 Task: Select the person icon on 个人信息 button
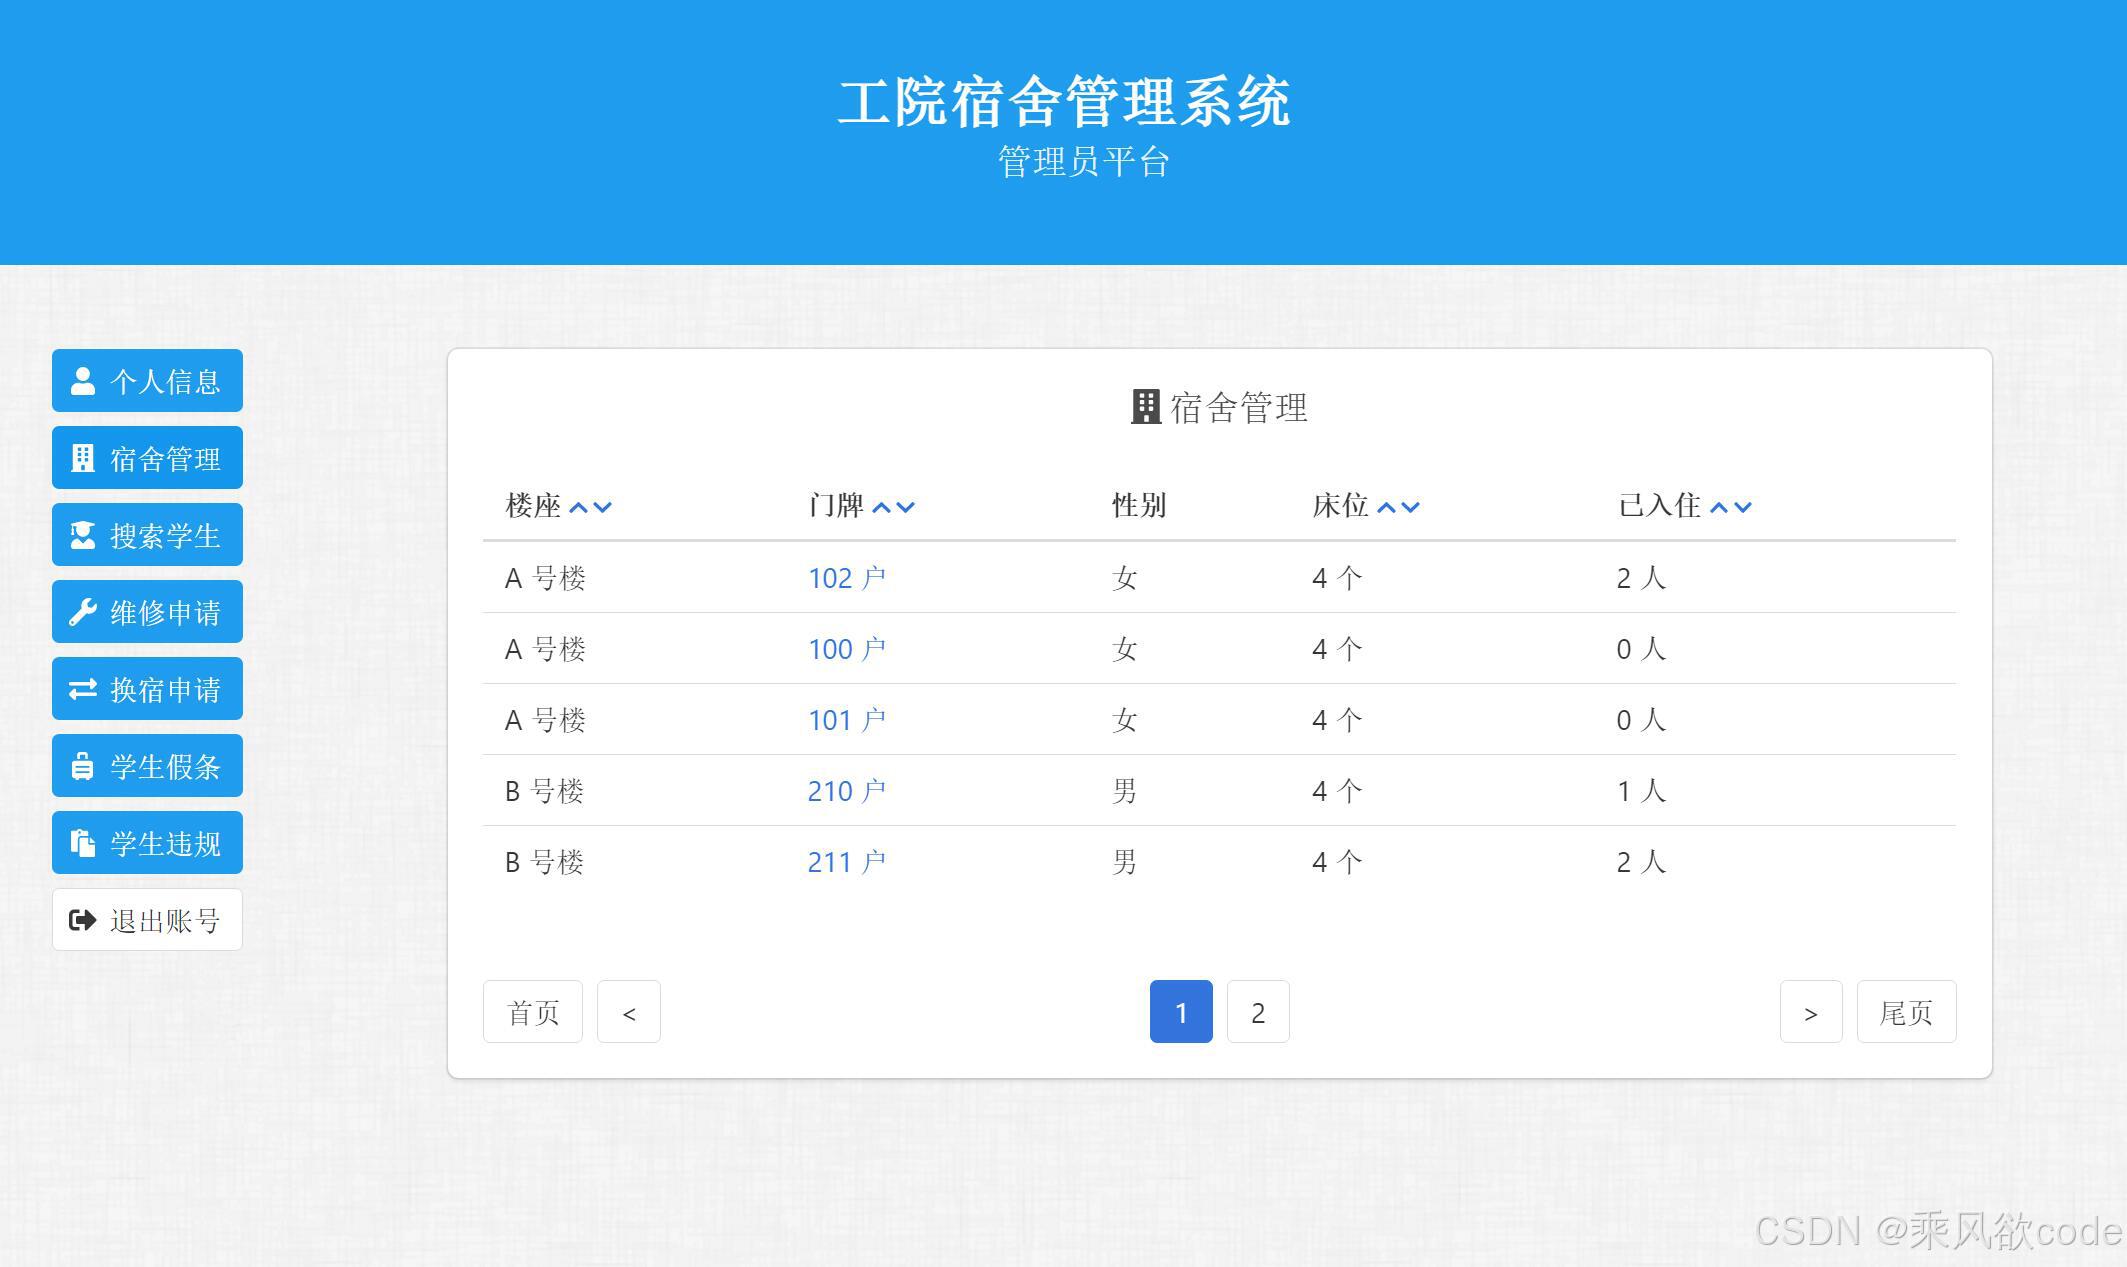click(x=82, y=380)
